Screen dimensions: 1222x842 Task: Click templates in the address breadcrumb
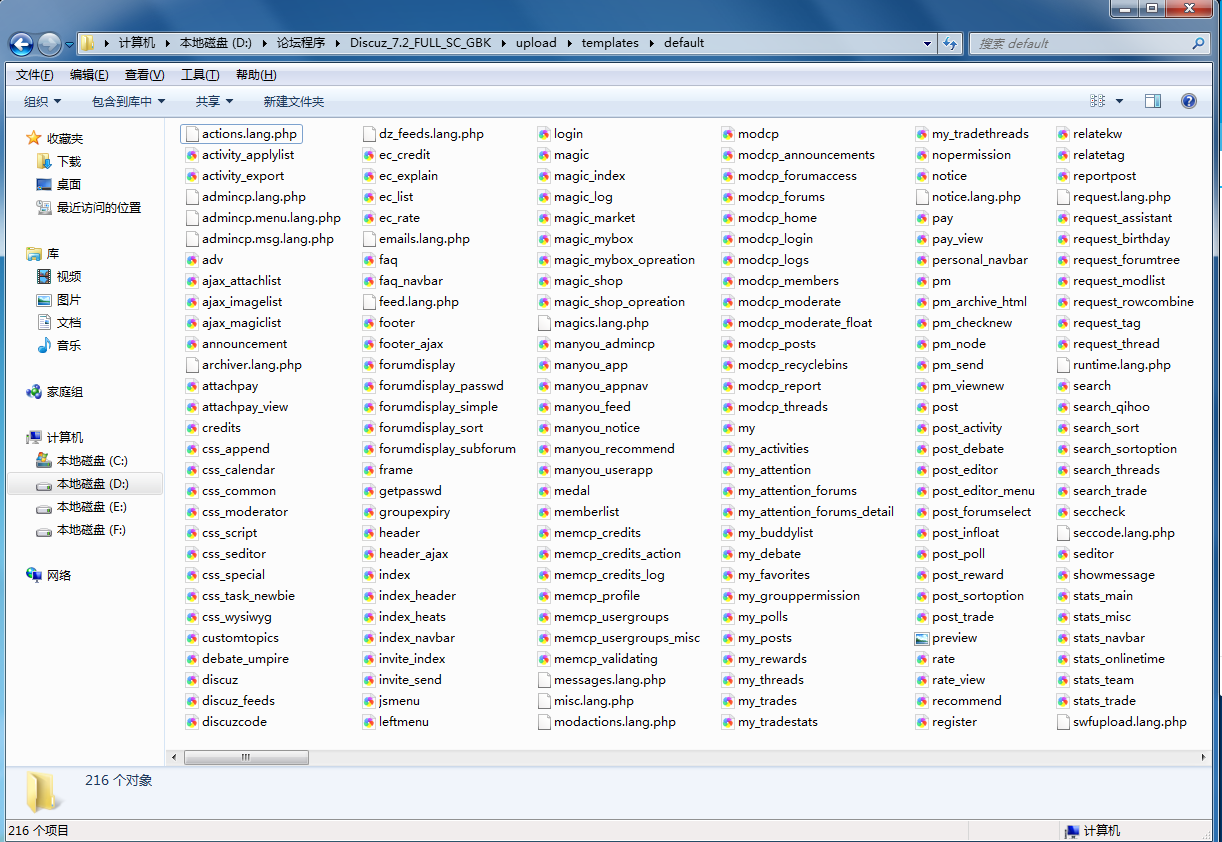(x=610, y=43)
